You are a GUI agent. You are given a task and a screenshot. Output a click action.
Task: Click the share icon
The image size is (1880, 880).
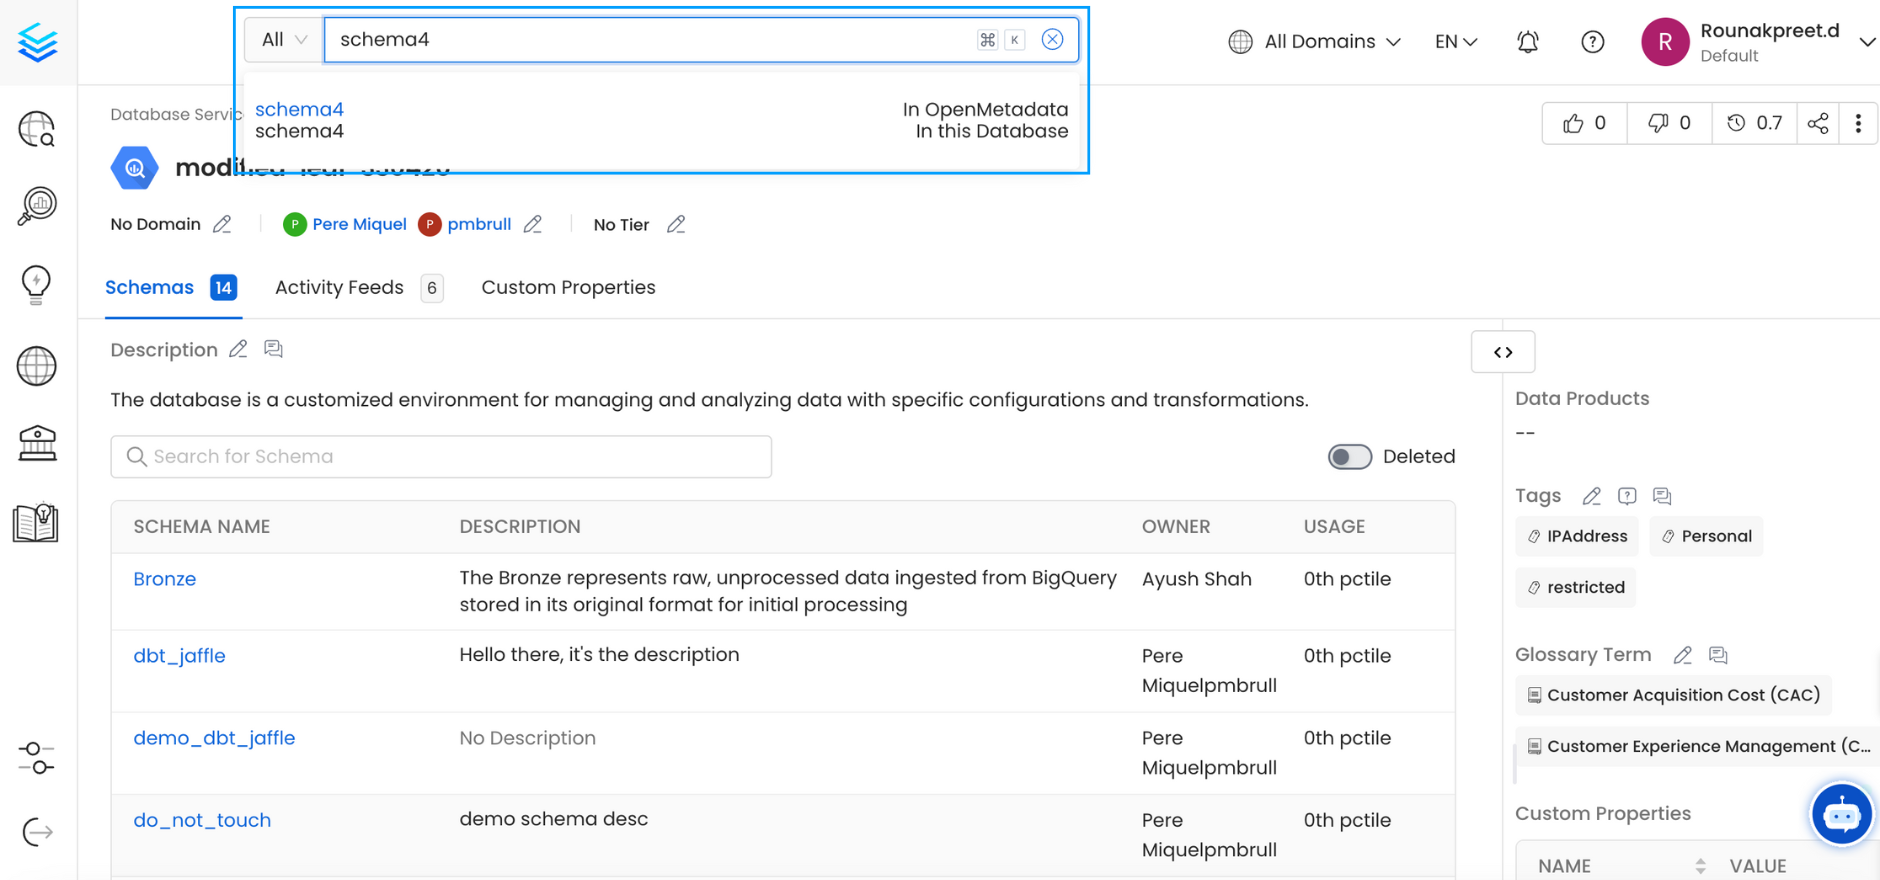point(1818,123)
